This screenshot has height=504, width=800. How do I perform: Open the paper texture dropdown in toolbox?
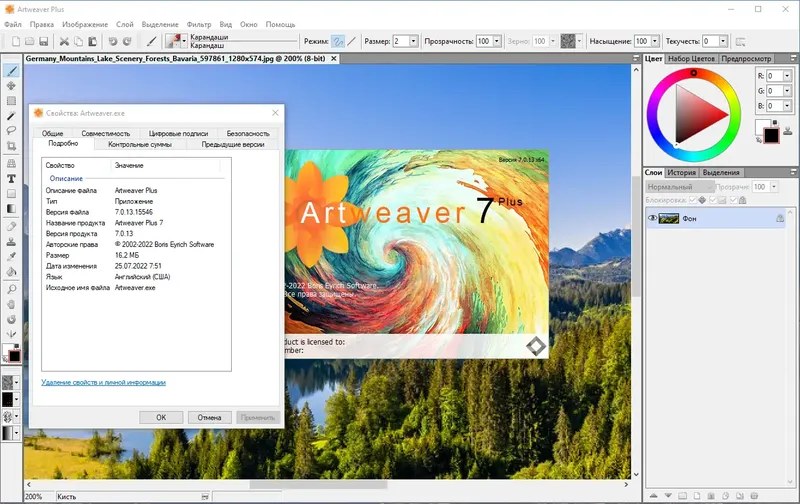(16, 382)
